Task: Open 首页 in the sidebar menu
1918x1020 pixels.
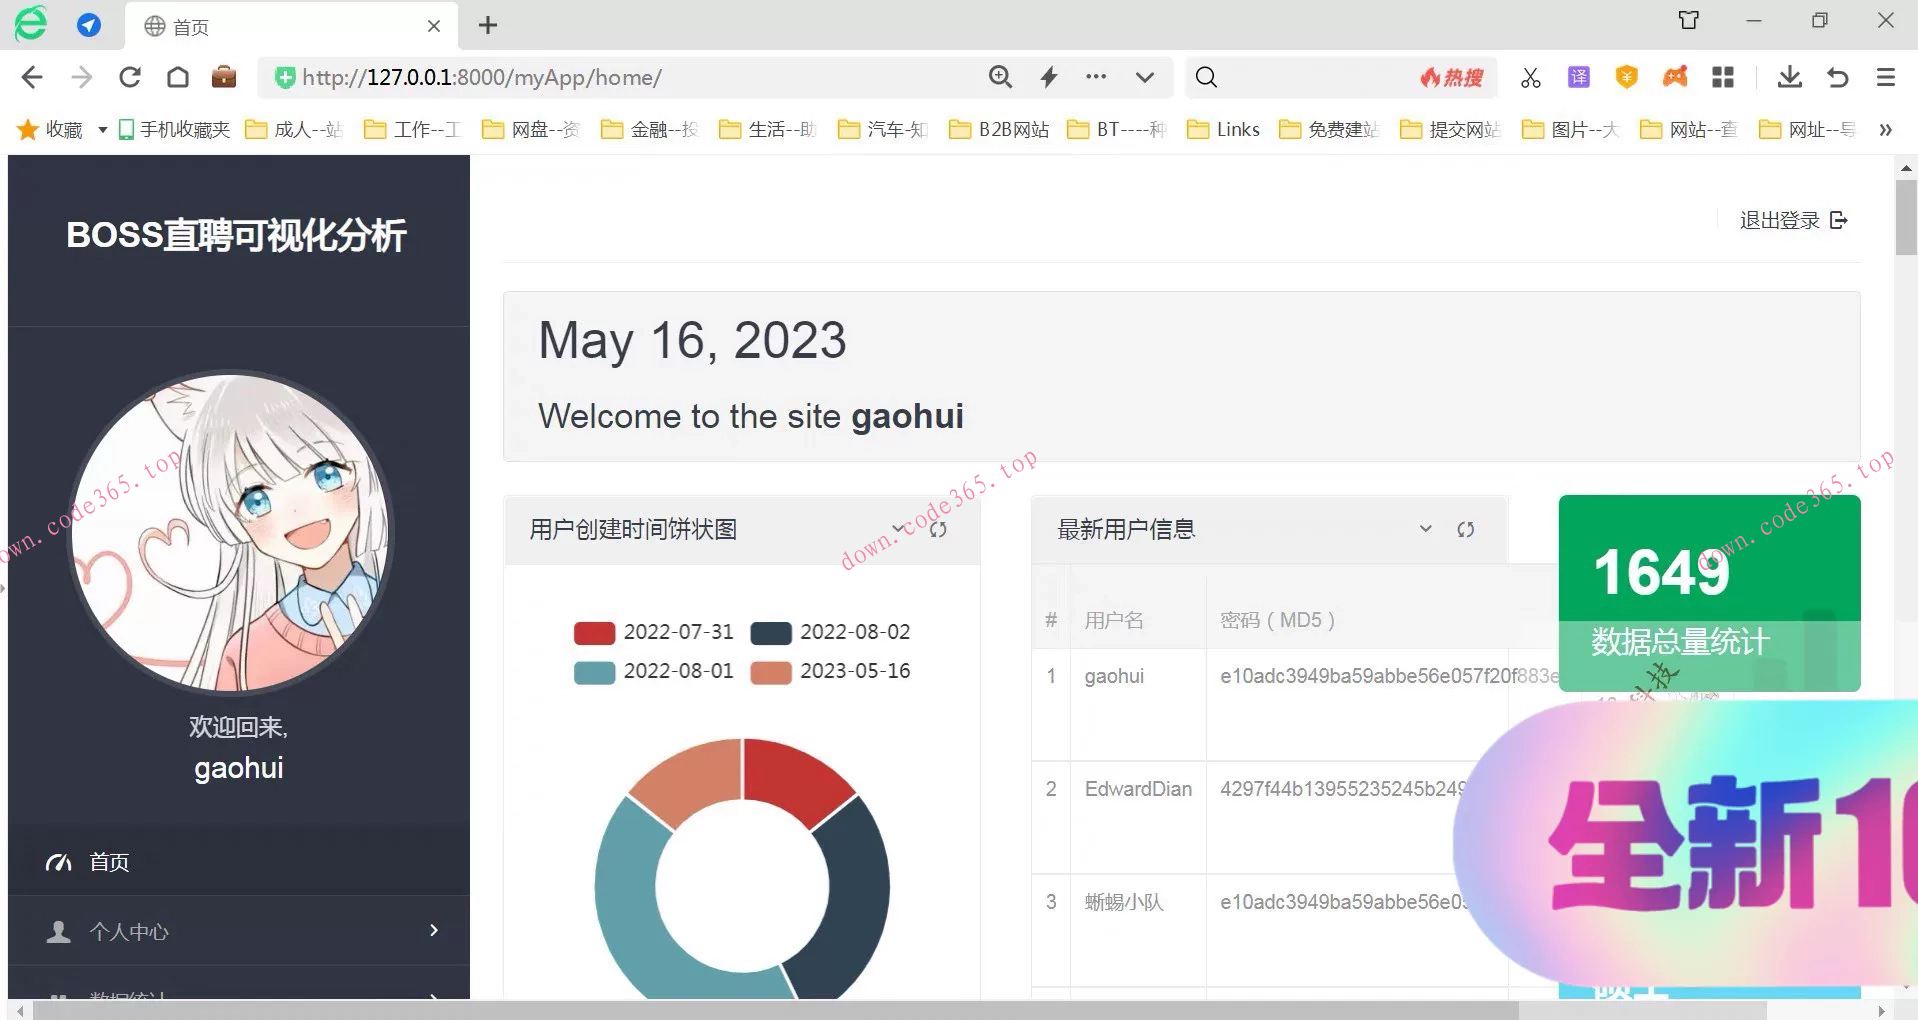Action: pos(239,861)
